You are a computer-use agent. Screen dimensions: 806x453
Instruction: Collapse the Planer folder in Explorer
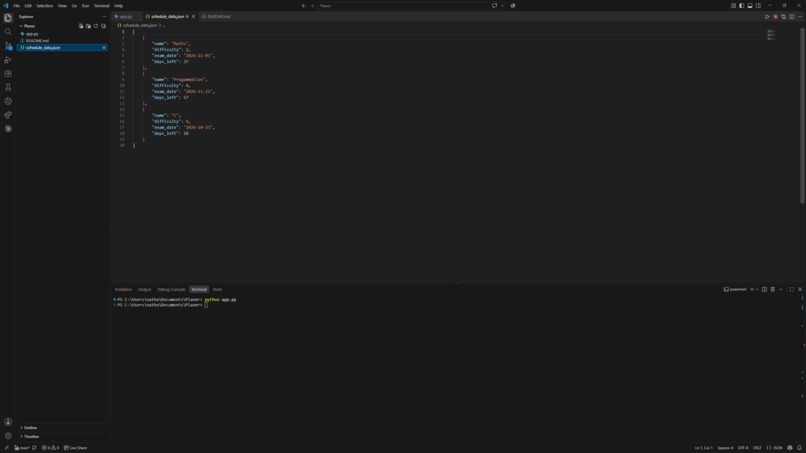(27, 26)
